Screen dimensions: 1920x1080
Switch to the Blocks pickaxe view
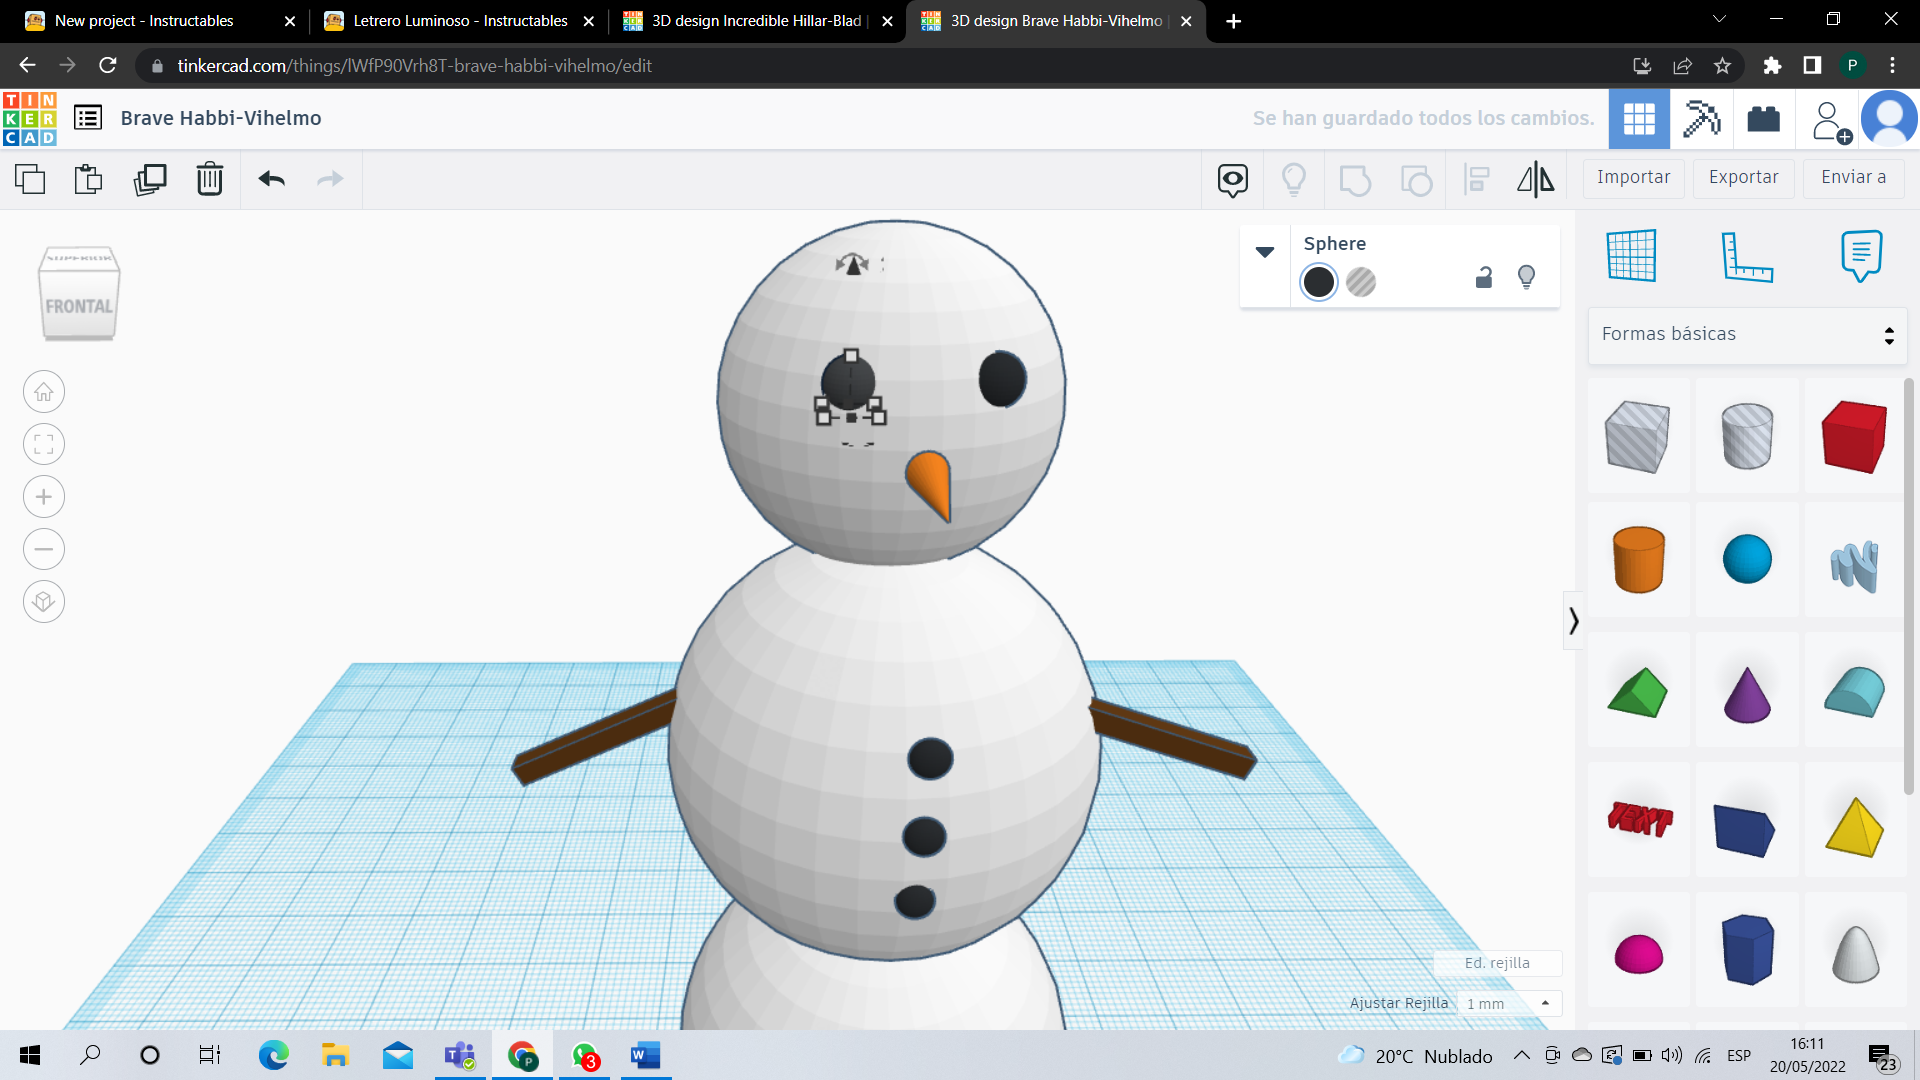(x=1701, y=119)
